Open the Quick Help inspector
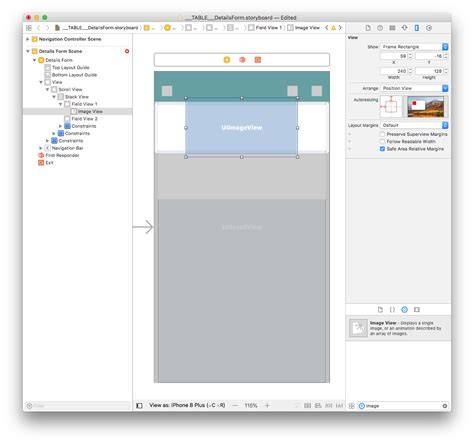The height and width of the screenshot is (444, 474). [380, 28]
